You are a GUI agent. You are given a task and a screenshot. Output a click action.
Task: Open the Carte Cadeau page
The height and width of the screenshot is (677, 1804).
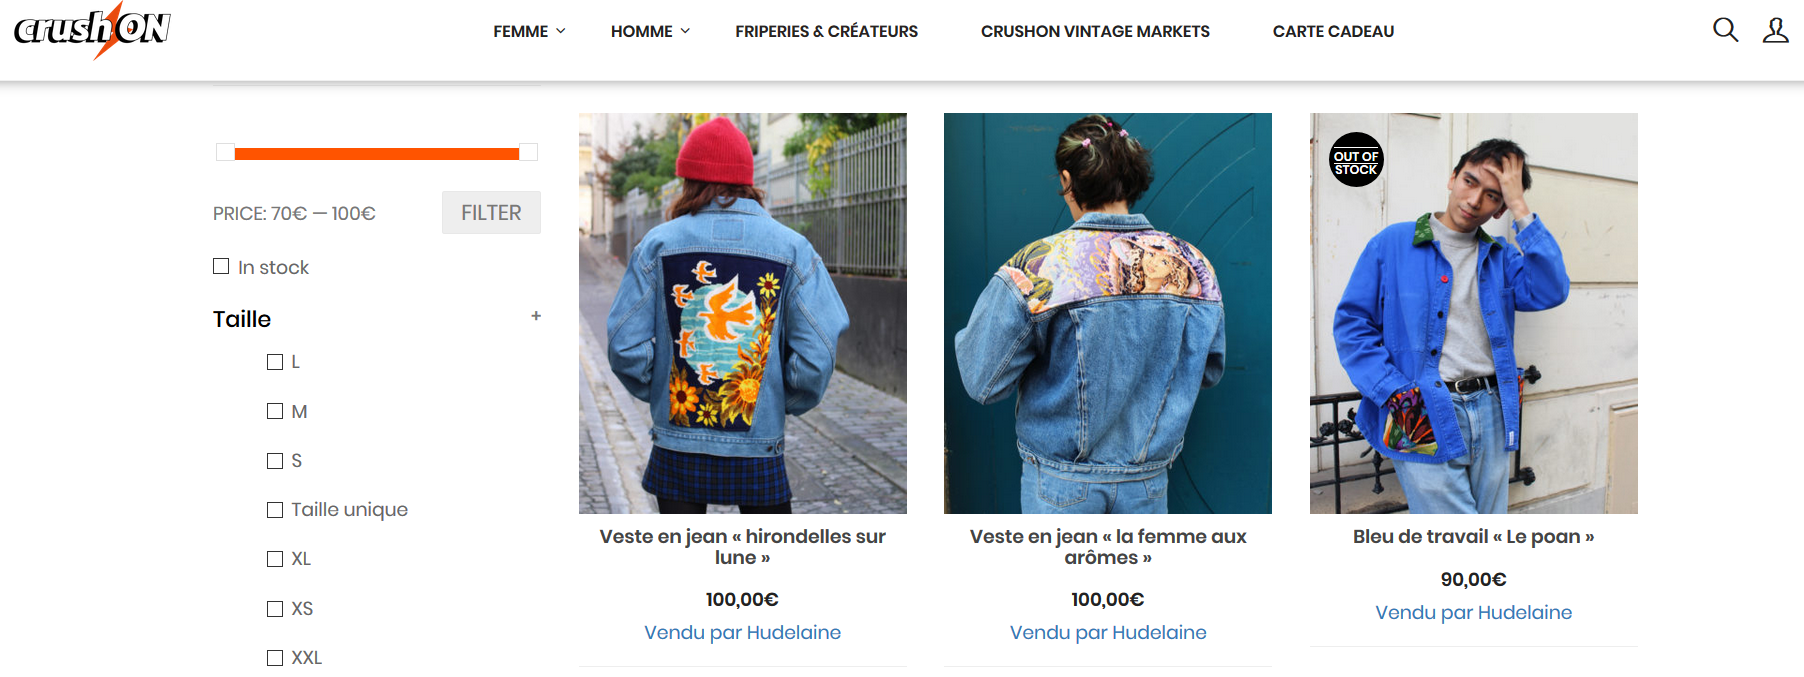tap(1333, 31)
